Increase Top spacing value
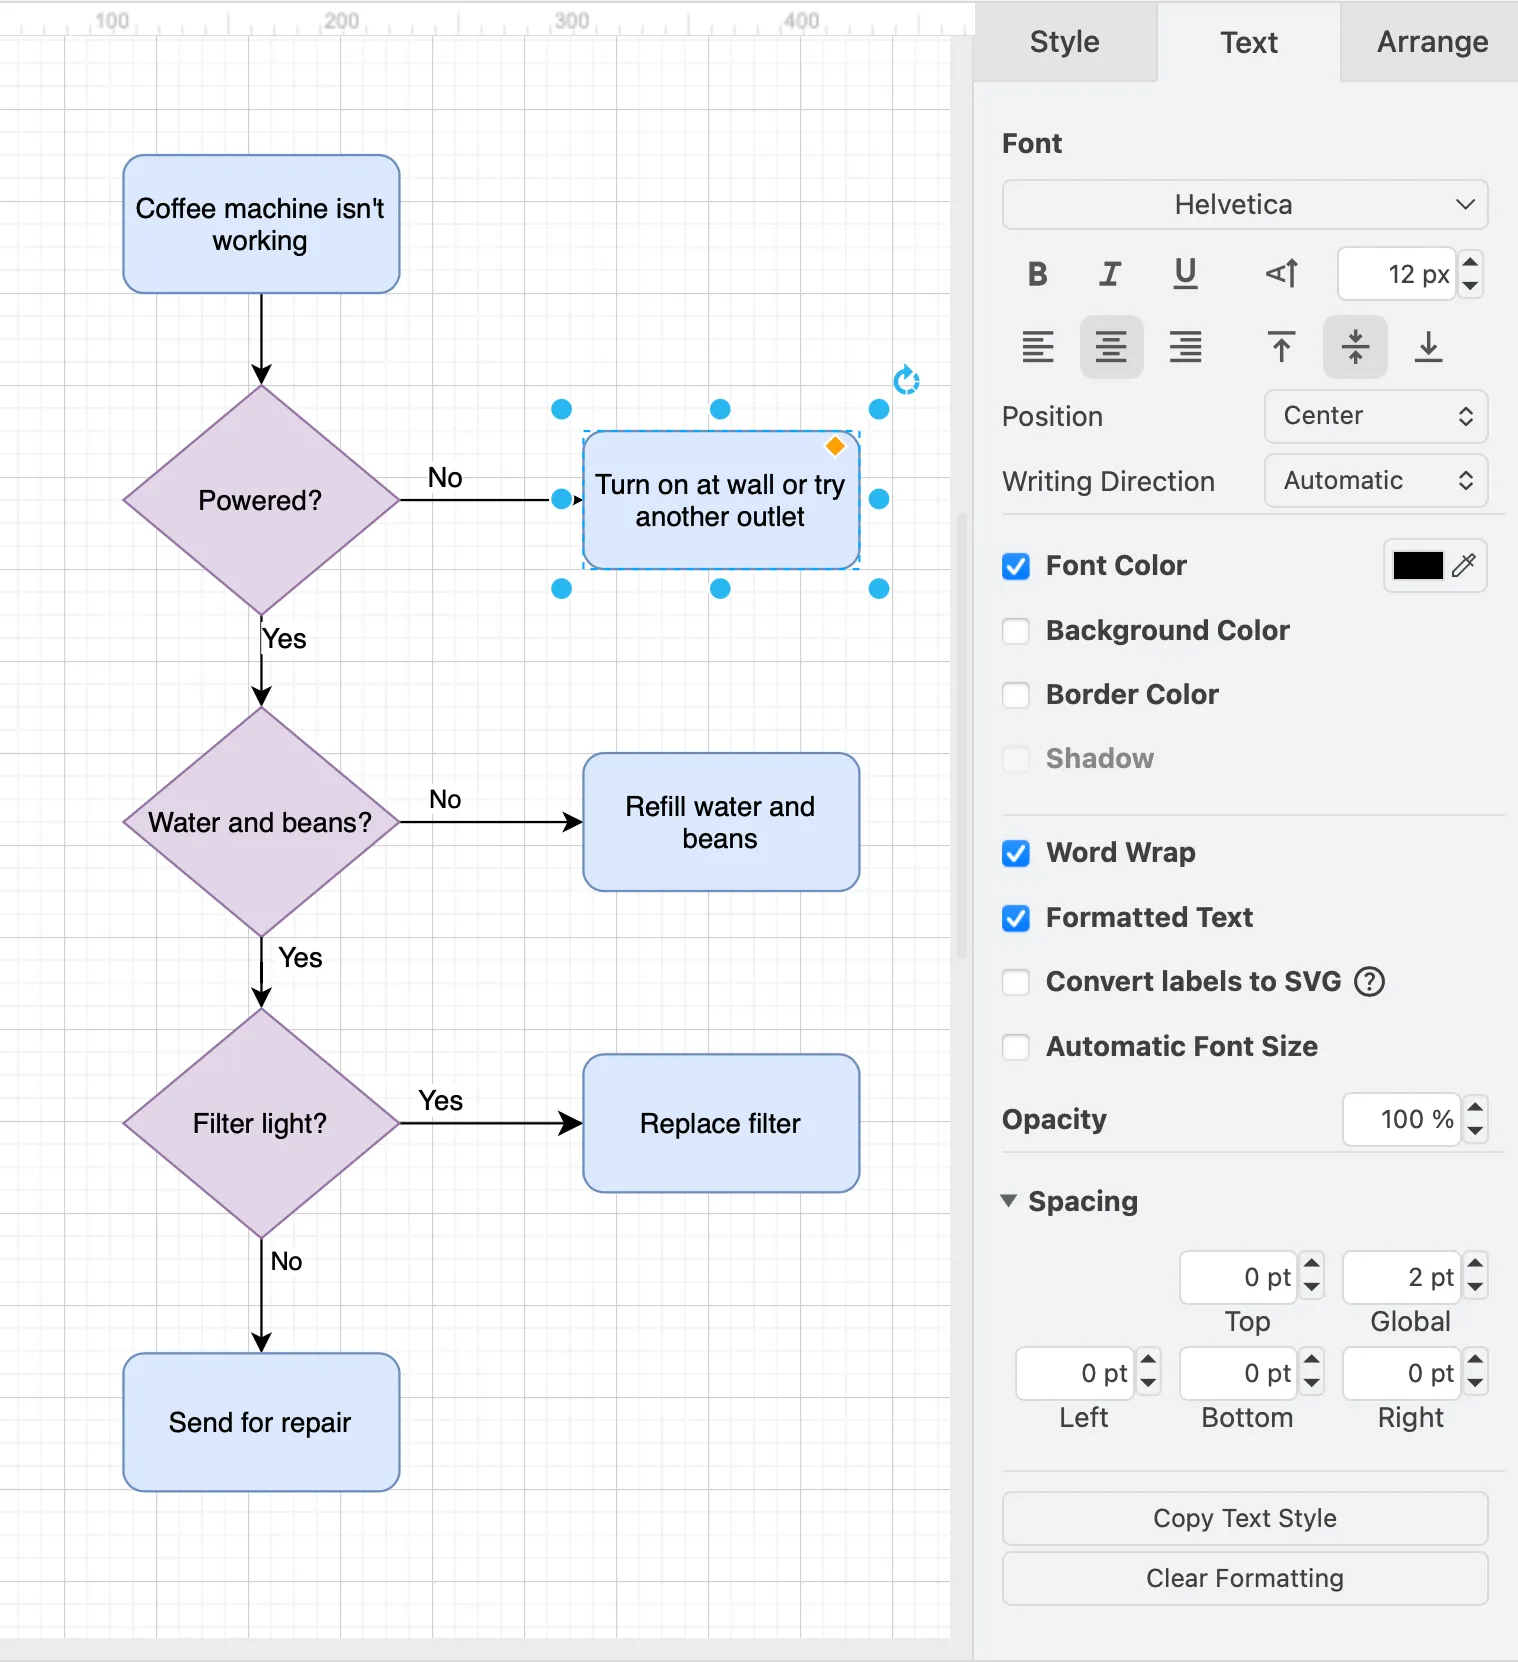Image resolution: width=1518 pixels, height=1662 pixels. (1312, 1265)
